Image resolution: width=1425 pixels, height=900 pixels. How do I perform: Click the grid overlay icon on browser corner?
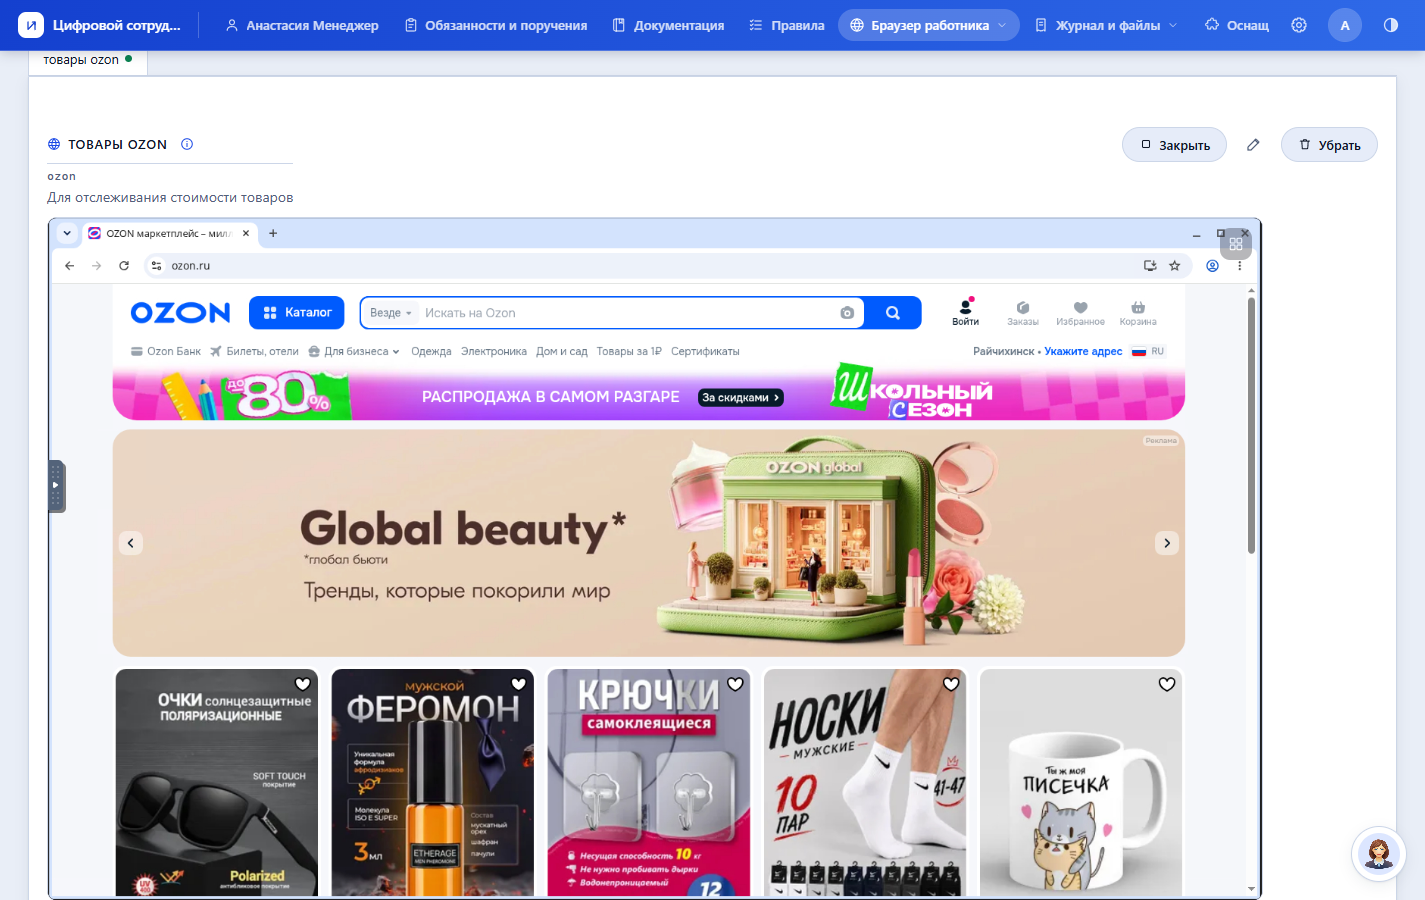[x=1236, y=244]
